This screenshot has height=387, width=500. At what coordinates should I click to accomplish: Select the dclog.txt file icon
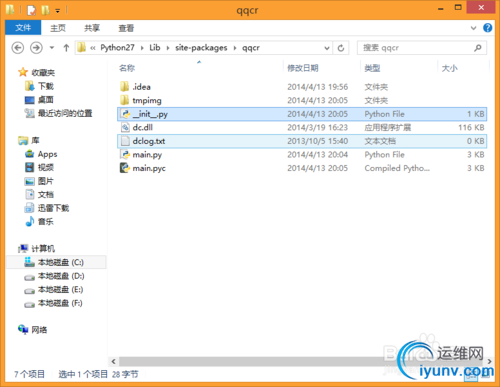(125, 141)
